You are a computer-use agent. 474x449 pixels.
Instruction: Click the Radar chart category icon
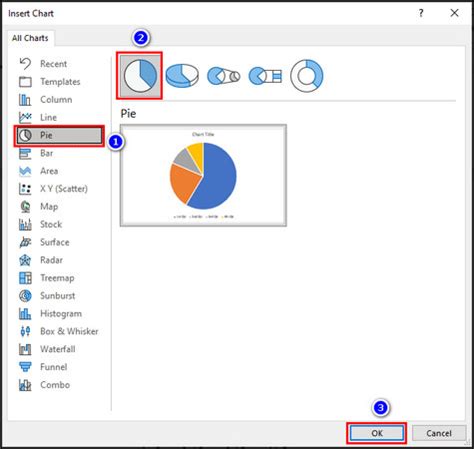[x=25, y=260]
